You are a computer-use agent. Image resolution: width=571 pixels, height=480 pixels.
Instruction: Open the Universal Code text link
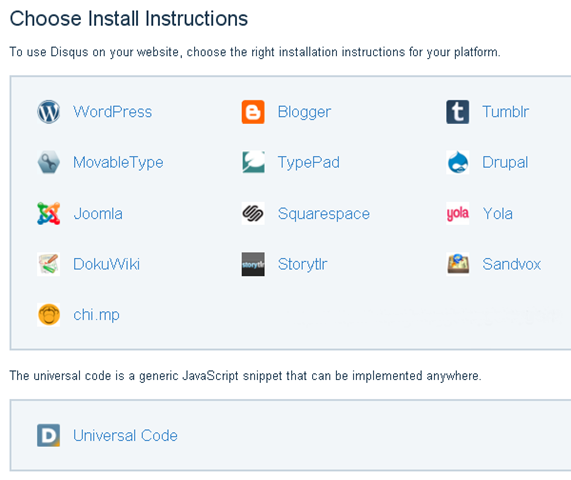(125, 435)
